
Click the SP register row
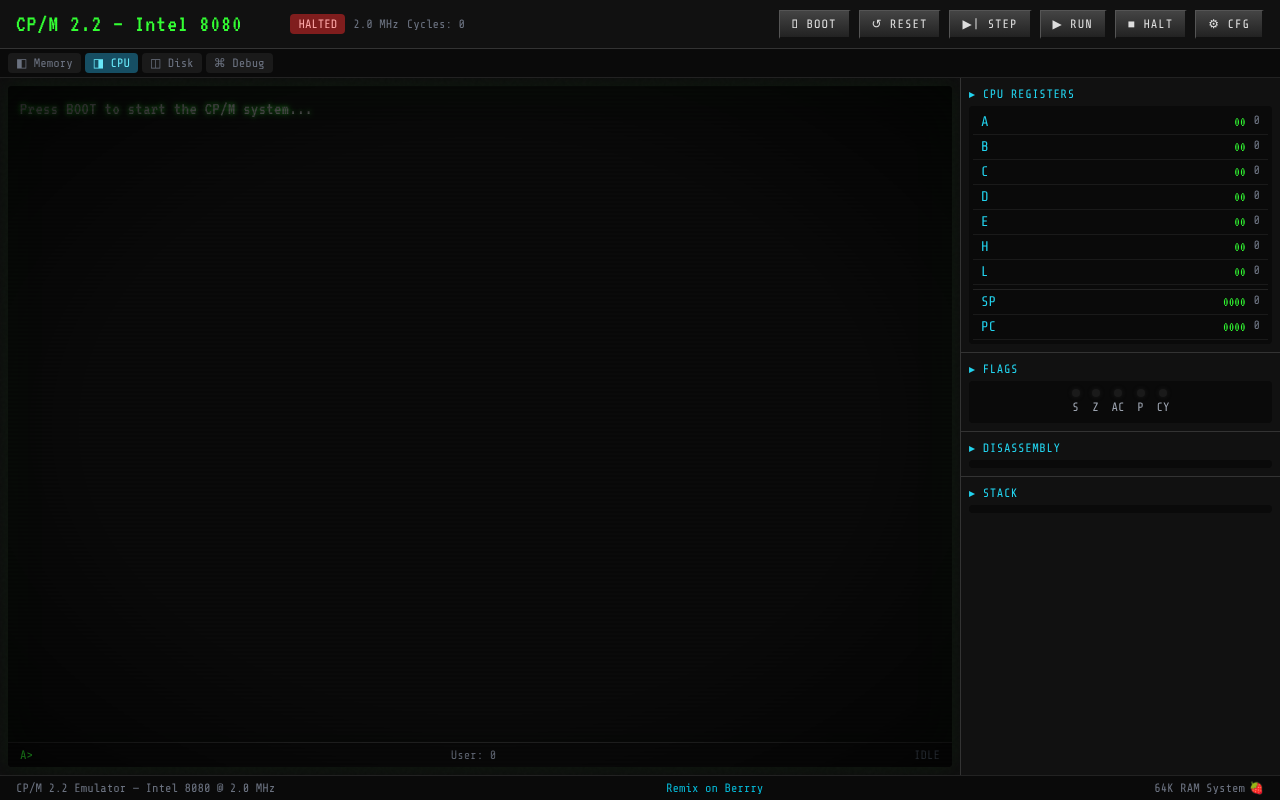(1120, 302)
